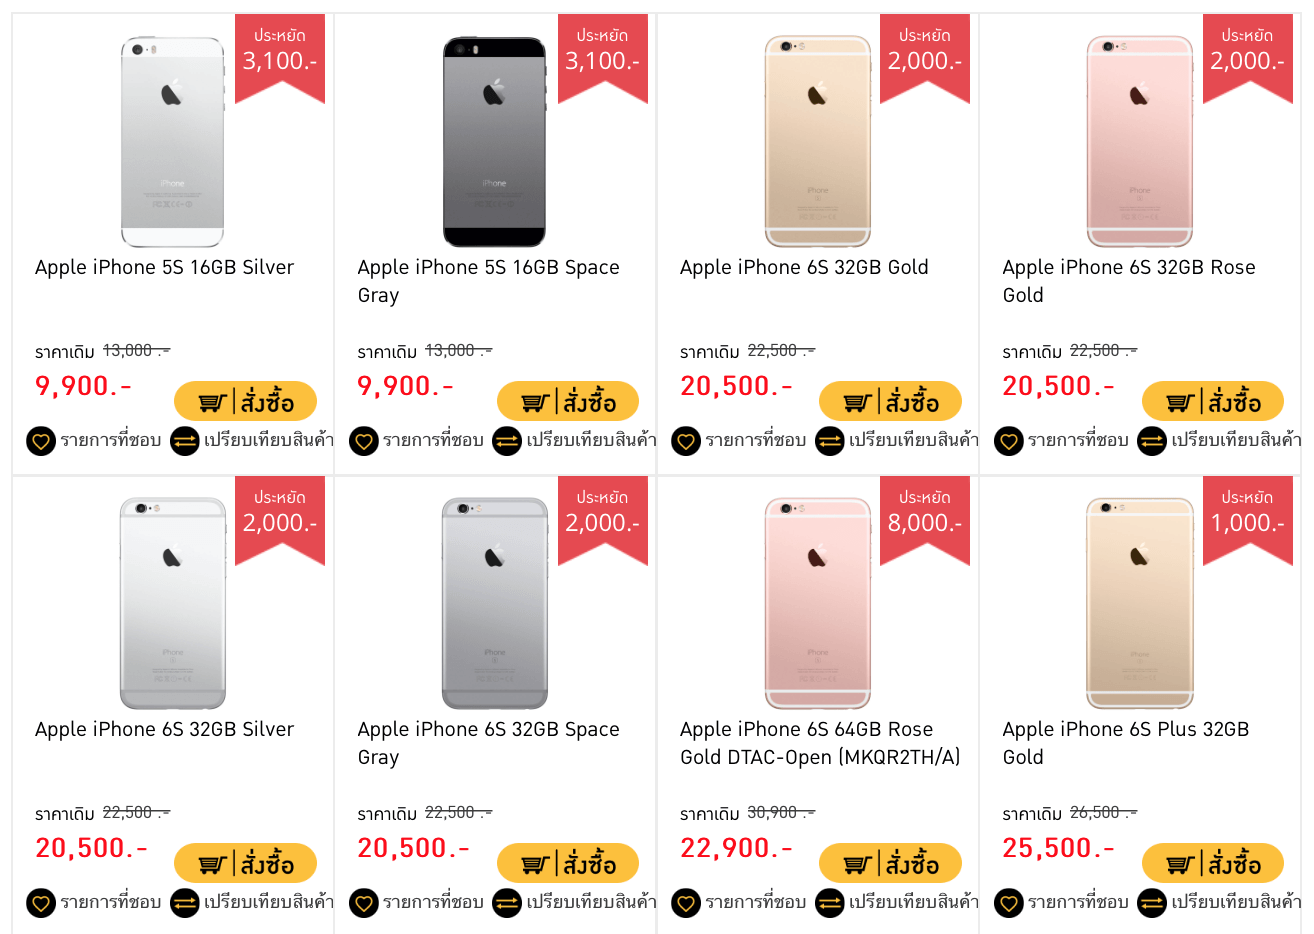
Task: Click heart icon for iPhone 6S Plus 32GB Gold
Action: 1009,903
